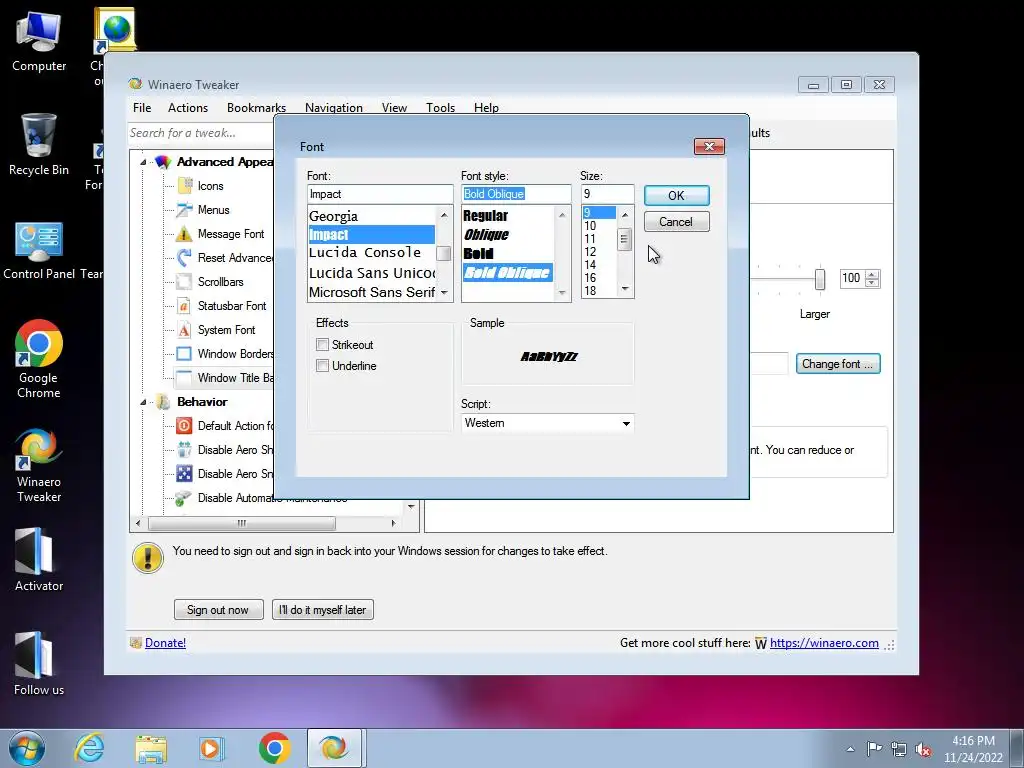Collapse the Behavior tree node

pos(143,402)
